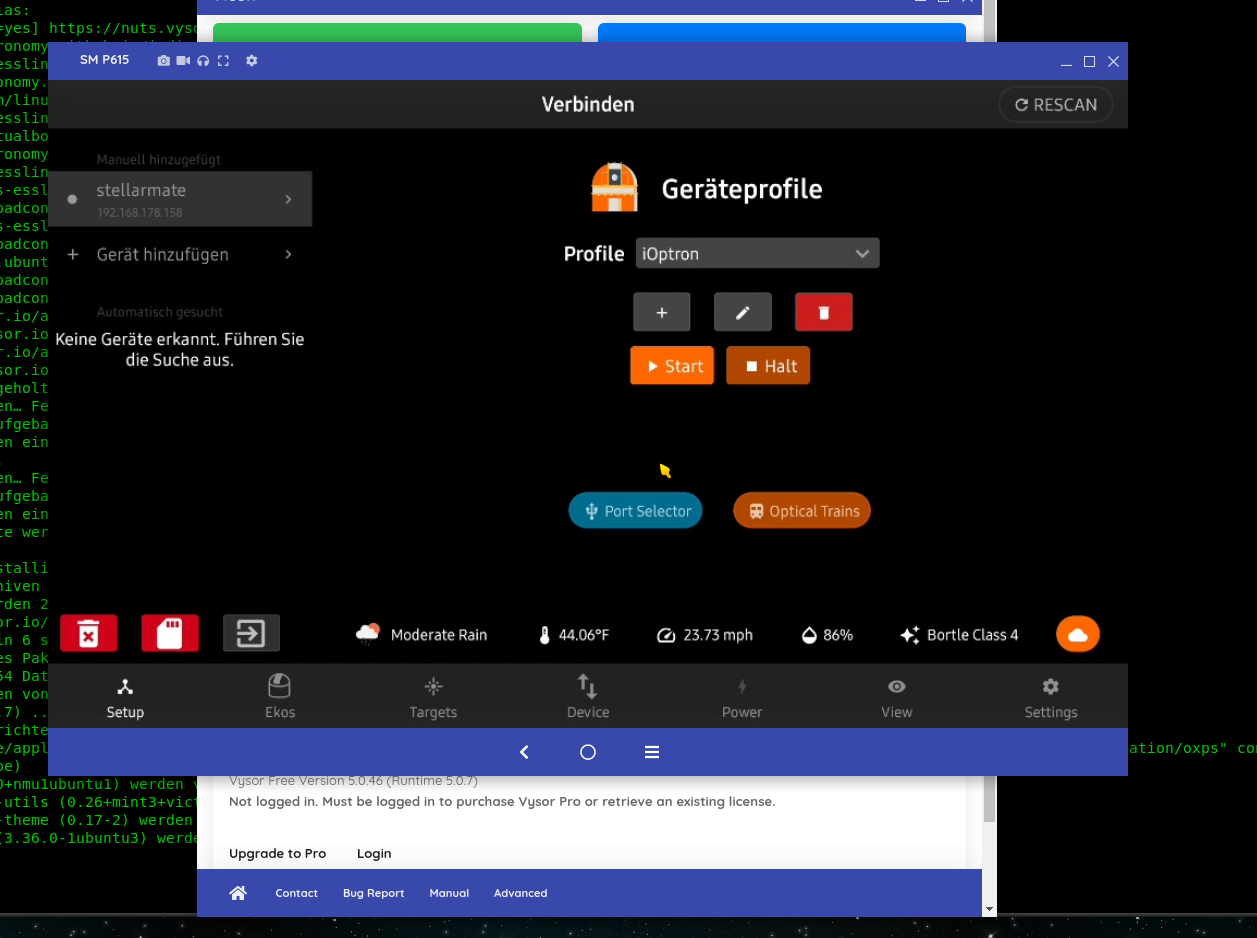Open Contact in Vysor footer
The height and width of the screenshot is (938, 1257).
point(297,893)
